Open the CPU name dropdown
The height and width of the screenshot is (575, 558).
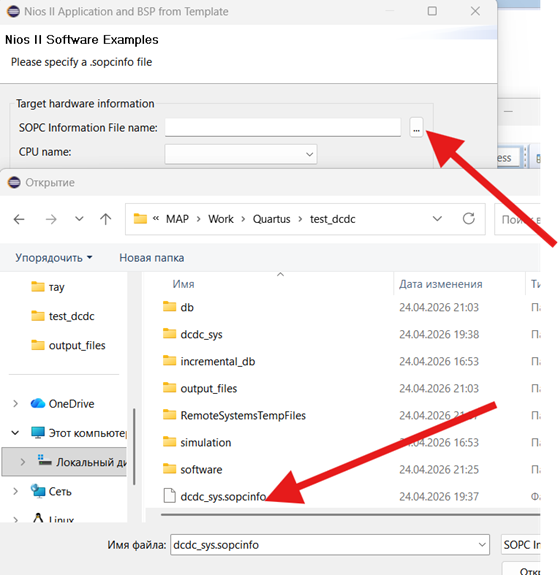241,154
